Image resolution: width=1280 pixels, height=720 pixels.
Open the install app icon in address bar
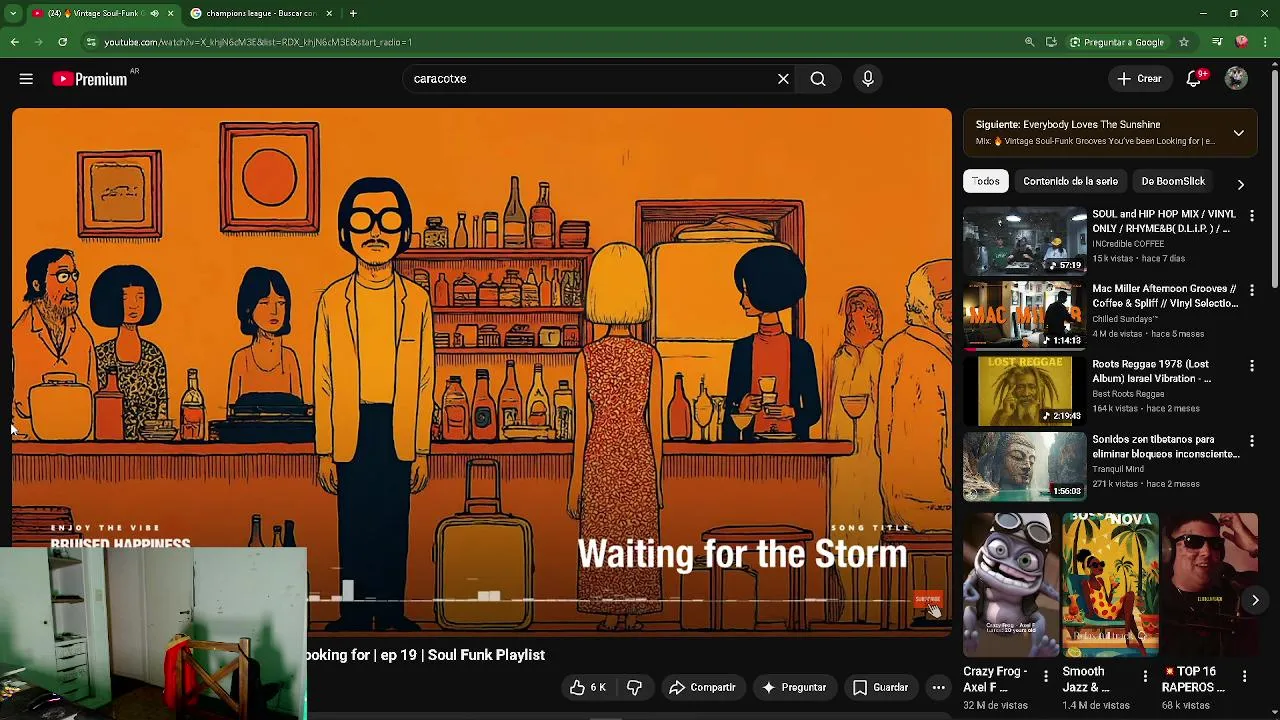[x=1051, y=42]
